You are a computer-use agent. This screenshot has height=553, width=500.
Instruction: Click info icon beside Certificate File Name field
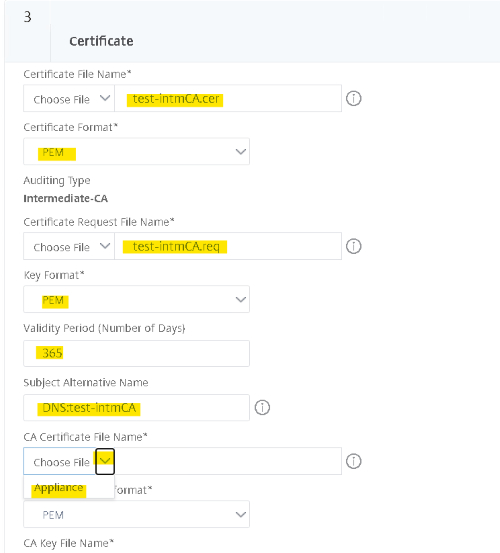click(353, 98)
